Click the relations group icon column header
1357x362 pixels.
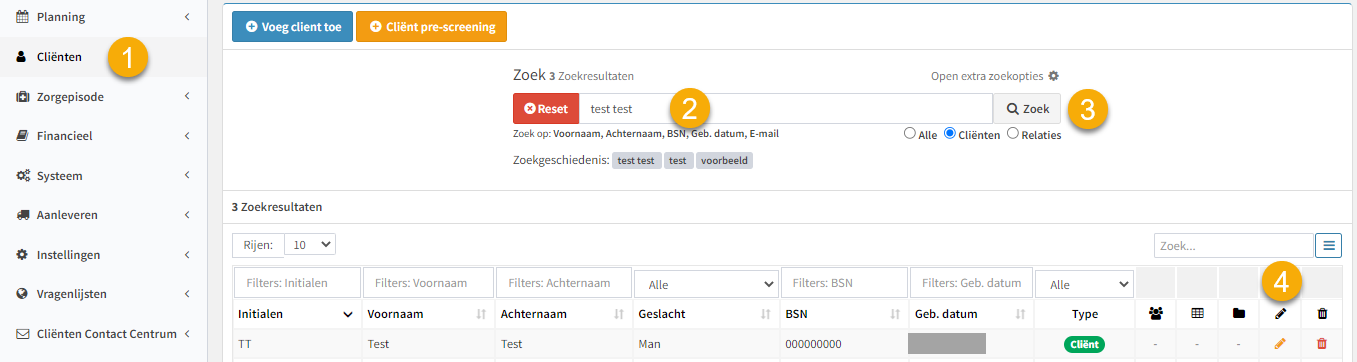click(1157, 314)
